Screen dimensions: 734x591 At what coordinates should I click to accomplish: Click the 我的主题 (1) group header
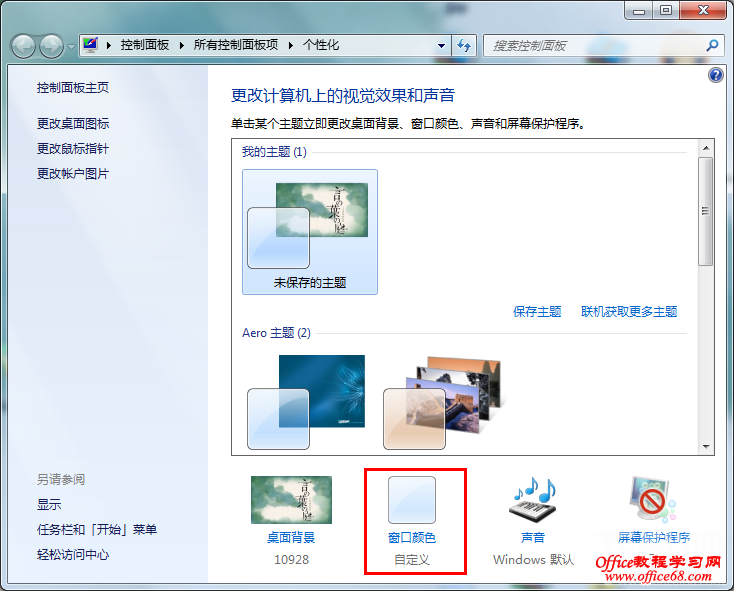pos(274,152)
